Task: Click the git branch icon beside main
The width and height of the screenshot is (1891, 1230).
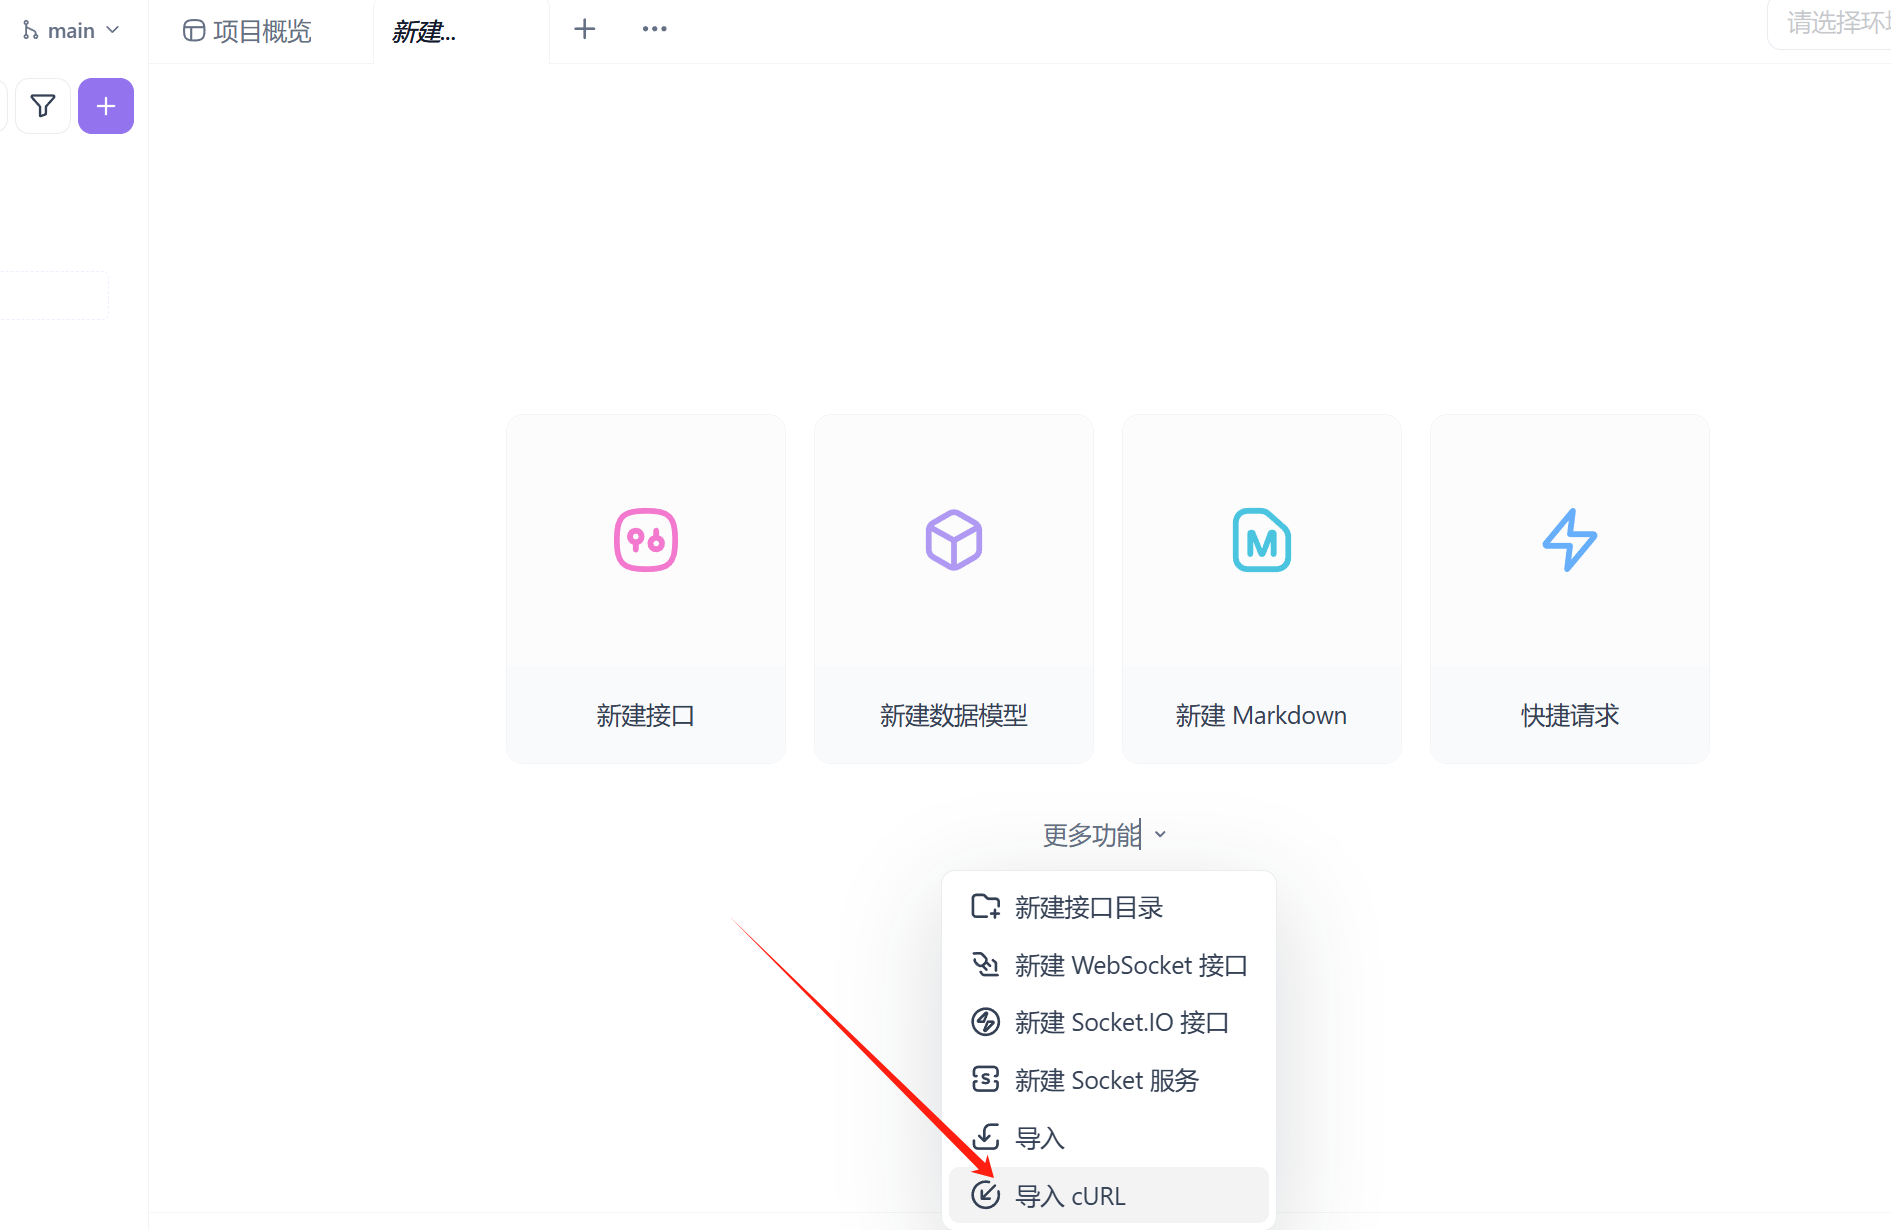Action: point(30,31)
